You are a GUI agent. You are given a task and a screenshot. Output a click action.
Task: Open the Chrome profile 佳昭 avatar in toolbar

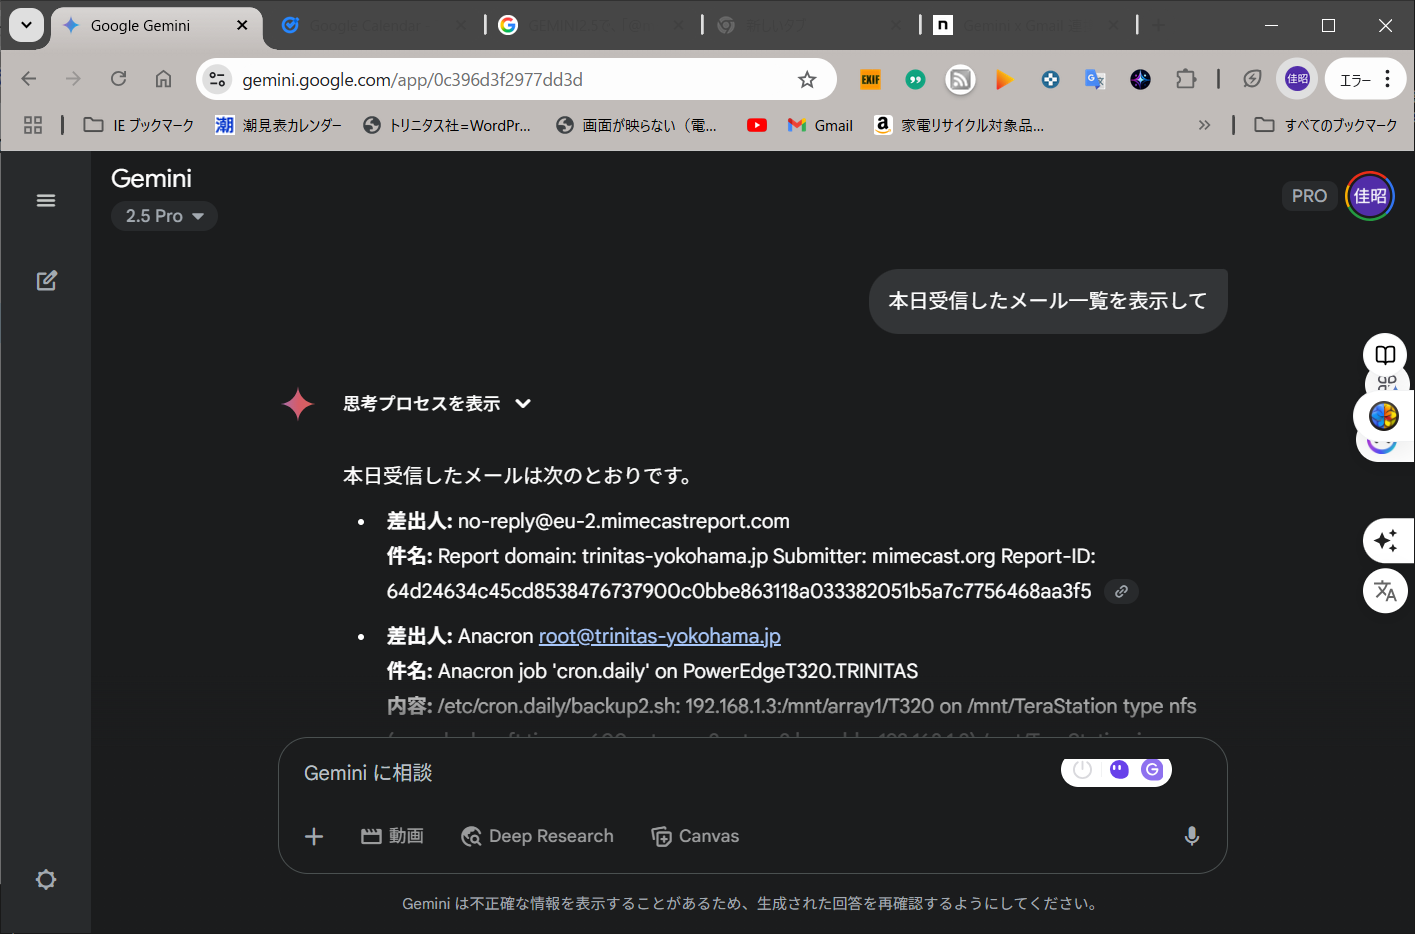click(x=1297, y=79)
